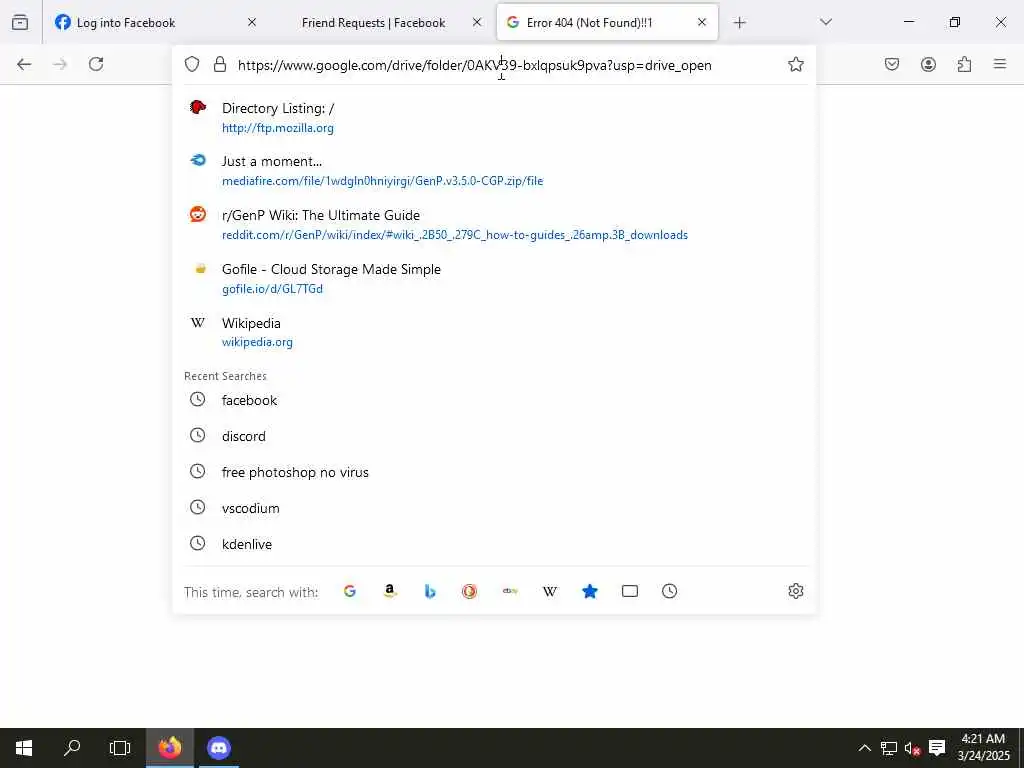The height and width of the screenshot is (768, 1024).
Task: Click the Firefox taskbar icon
Action: (170, 748)
